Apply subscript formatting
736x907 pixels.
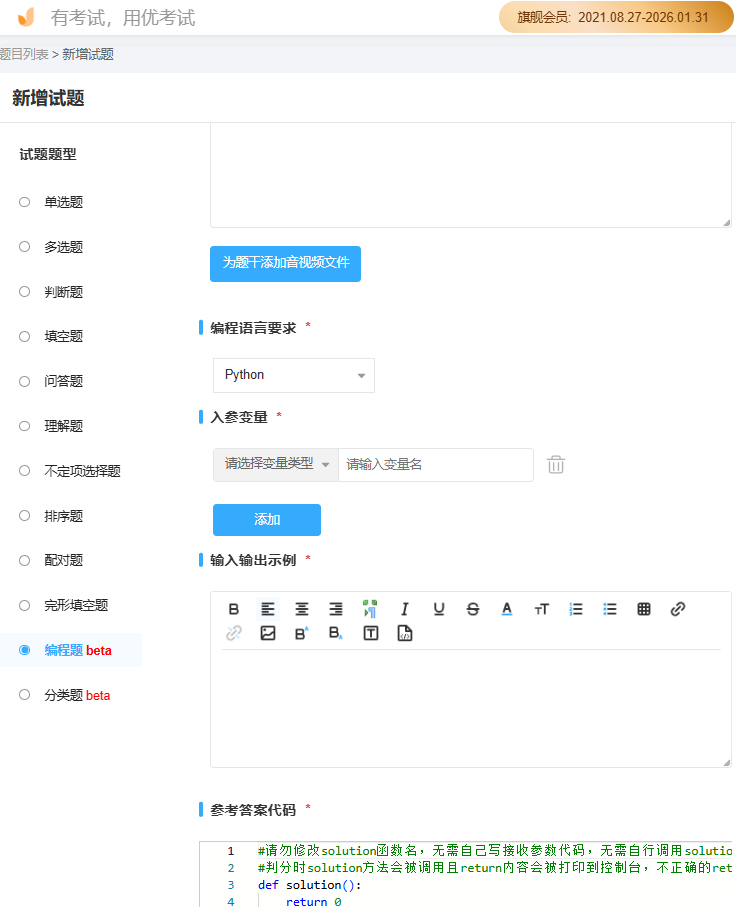coord(336,633)
